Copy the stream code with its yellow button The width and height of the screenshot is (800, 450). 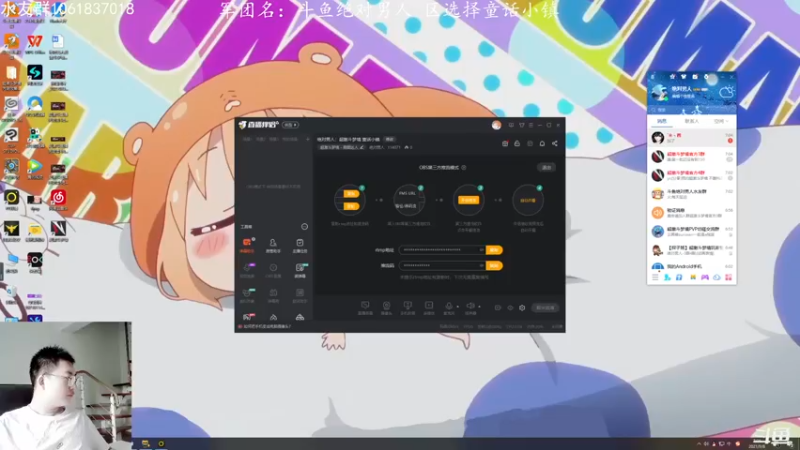(x=494, y=265)
